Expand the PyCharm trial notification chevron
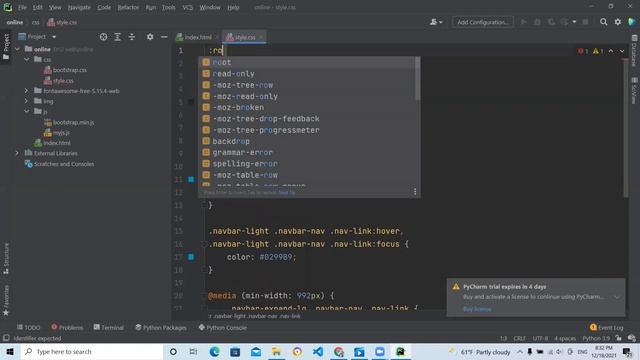This screenshot has width=640, height=360. (617, 297)
